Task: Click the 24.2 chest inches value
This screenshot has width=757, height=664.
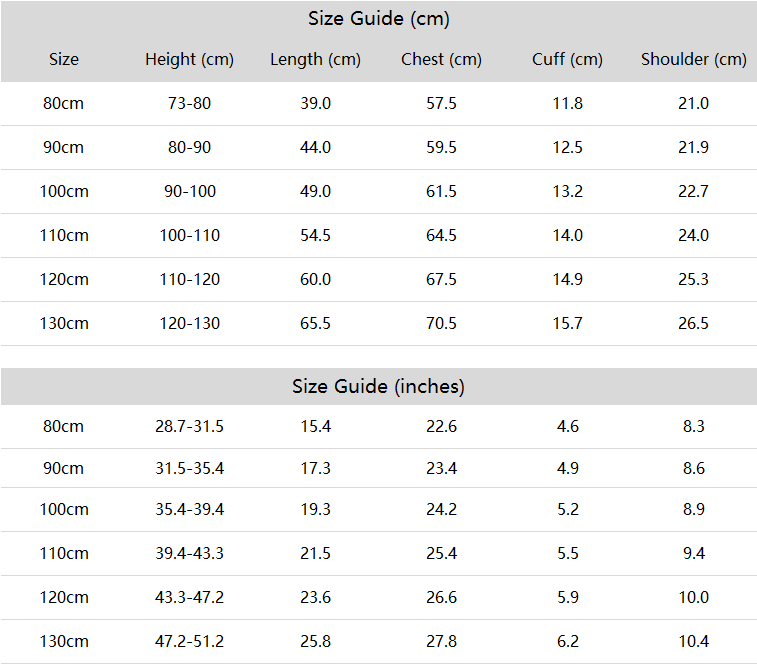Action: [x=441, y=509]
